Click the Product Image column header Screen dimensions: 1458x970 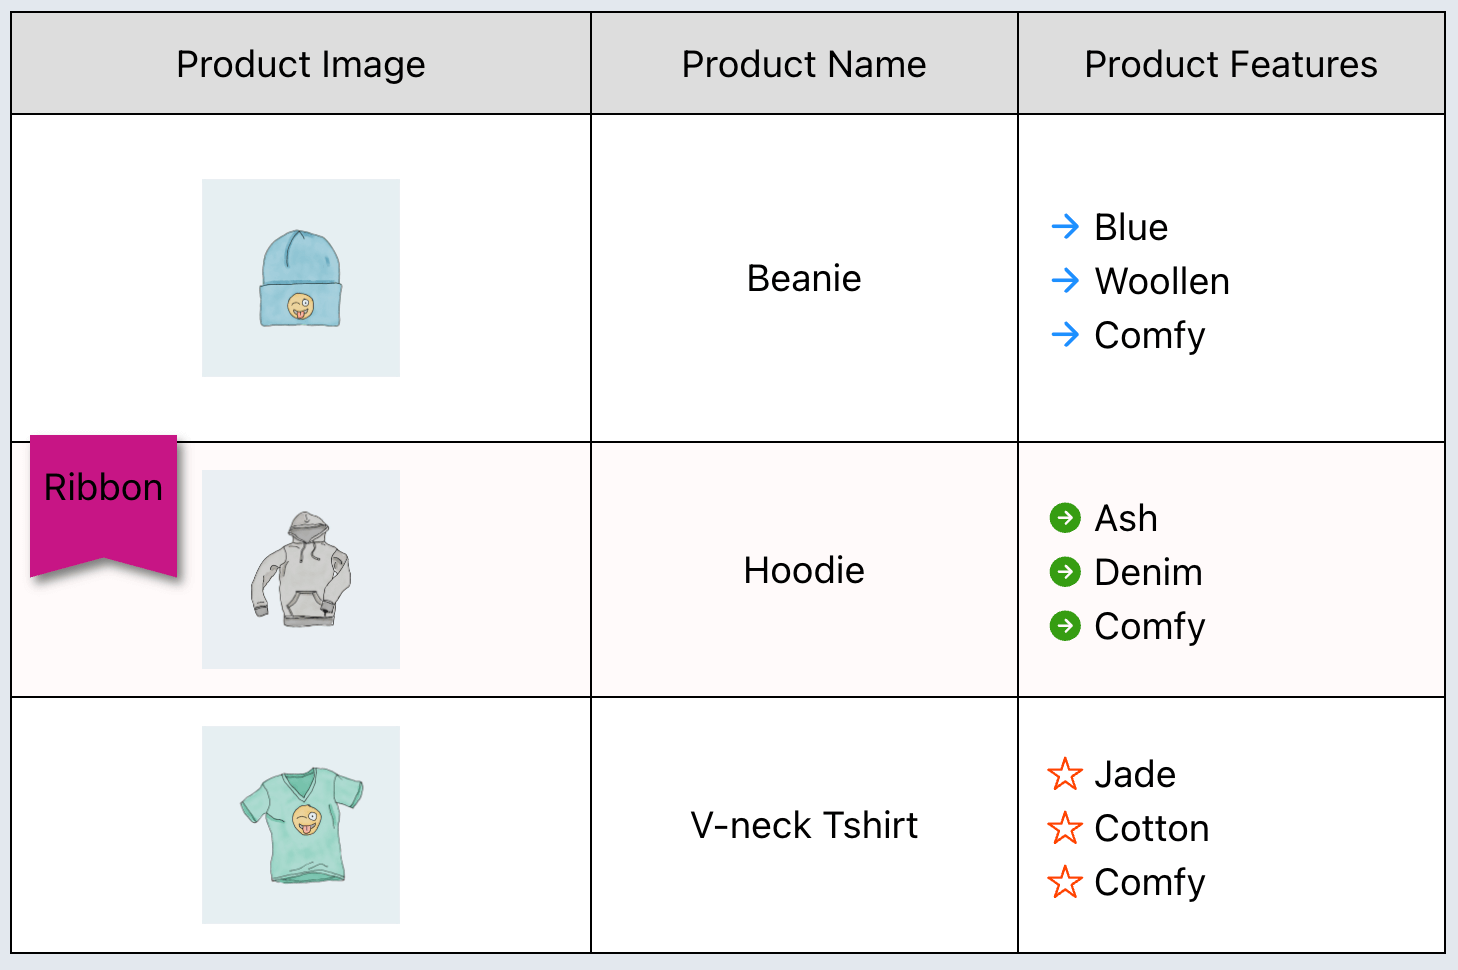(301, 64)
